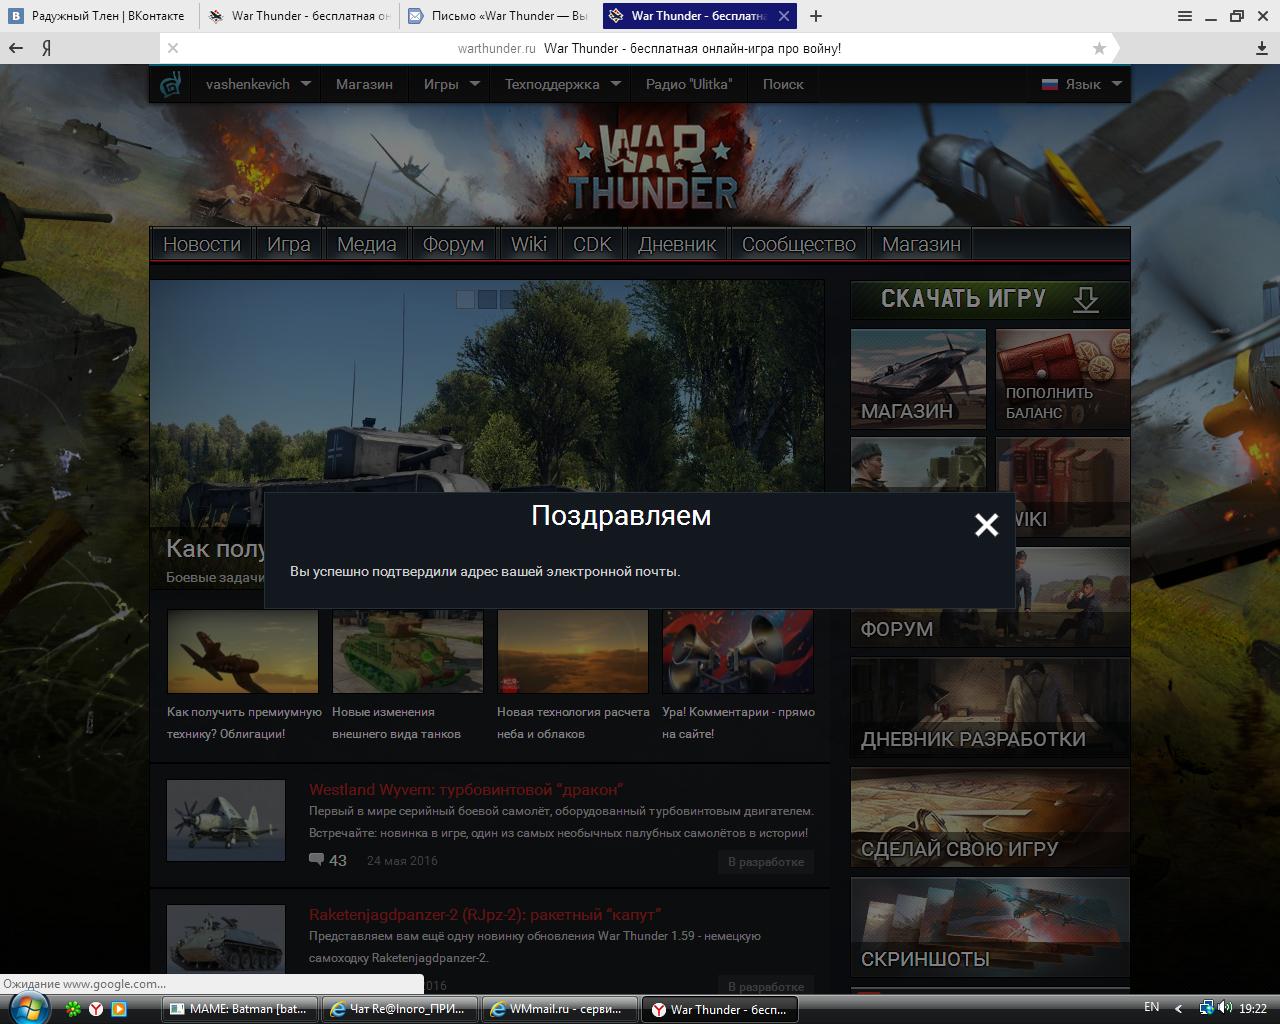
Task: Click the War Thunder logo banner
Action: (653, 165)
